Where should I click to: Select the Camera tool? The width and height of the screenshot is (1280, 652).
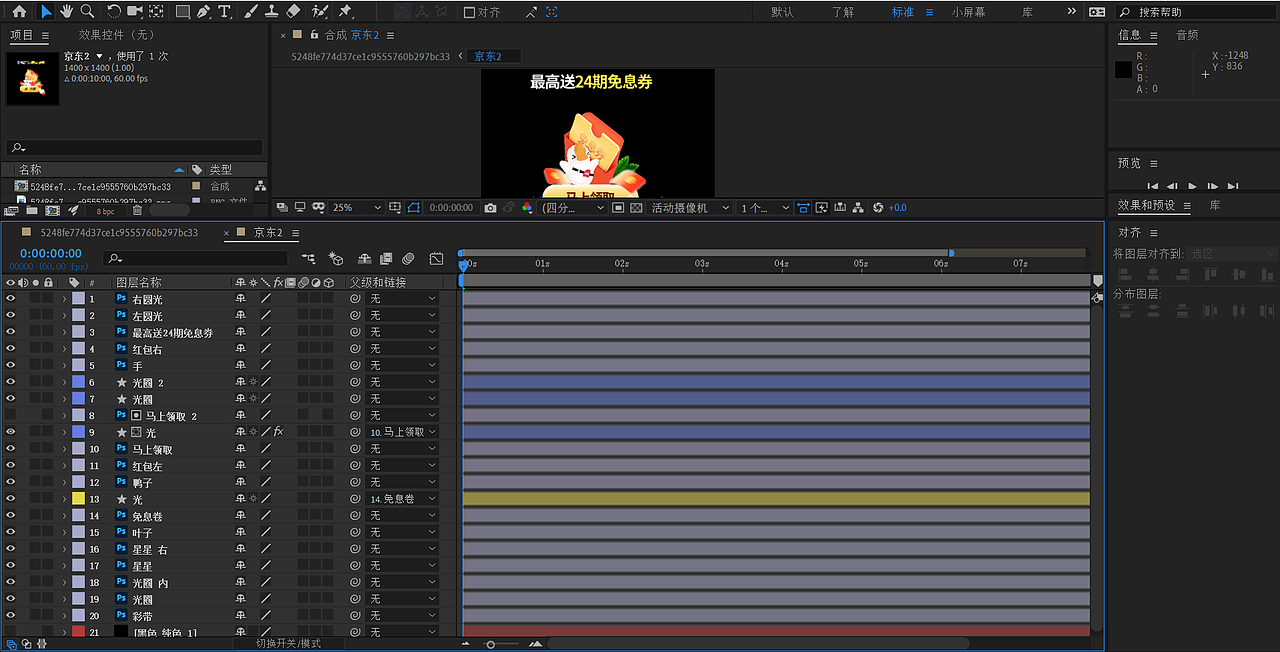135,12
